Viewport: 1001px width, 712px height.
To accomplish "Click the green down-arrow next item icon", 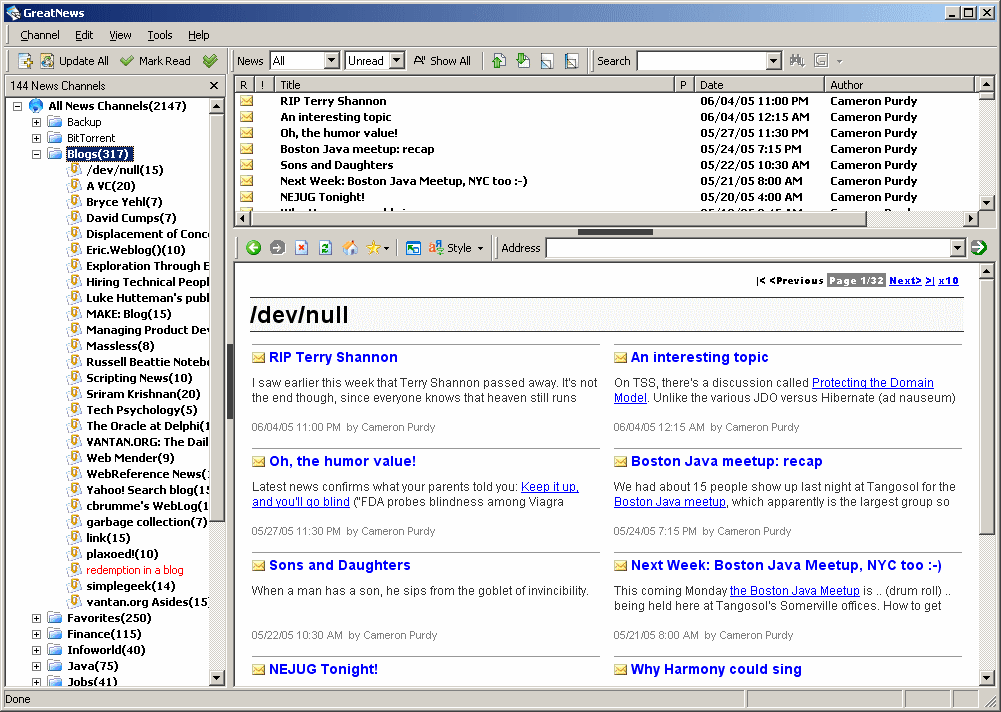I will tap(523, 61).
